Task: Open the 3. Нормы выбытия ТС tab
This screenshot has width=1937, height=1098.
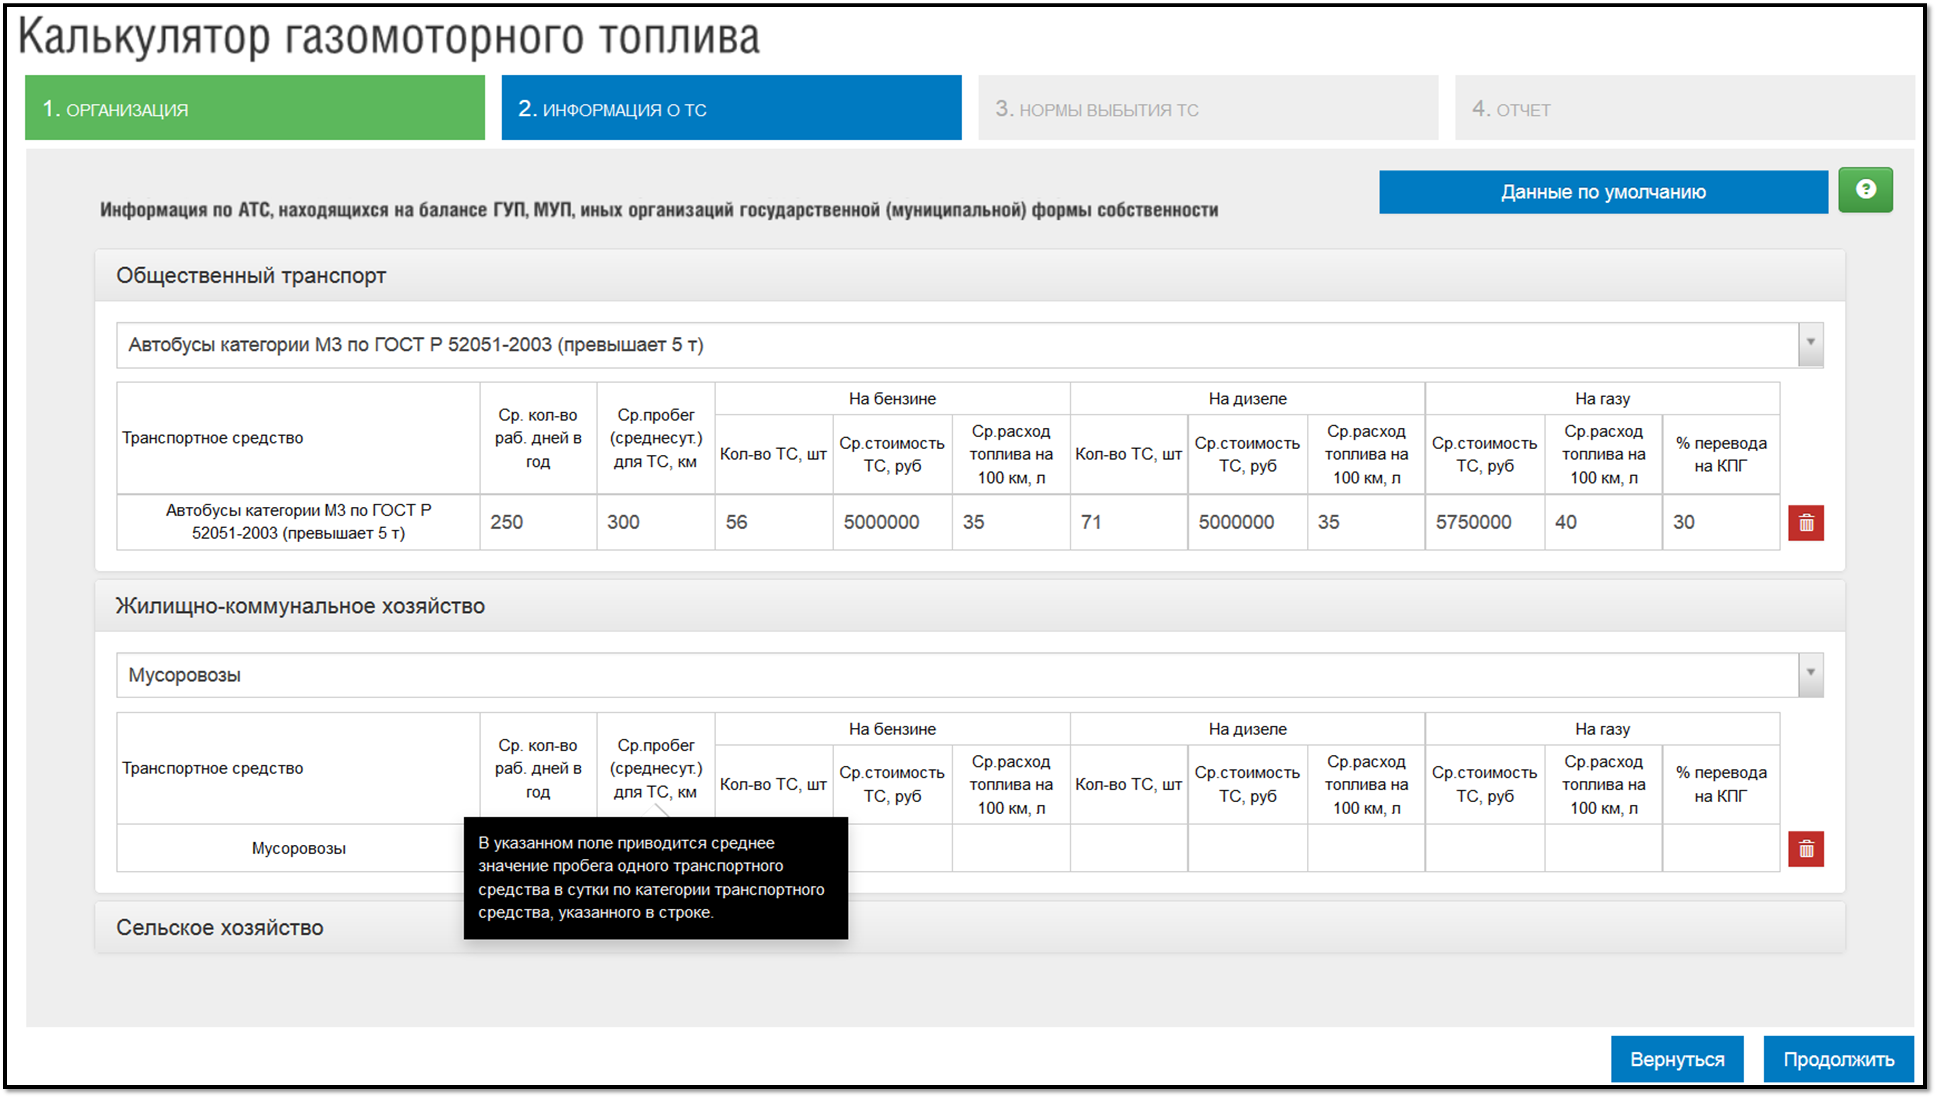Action: point(1208,108)
